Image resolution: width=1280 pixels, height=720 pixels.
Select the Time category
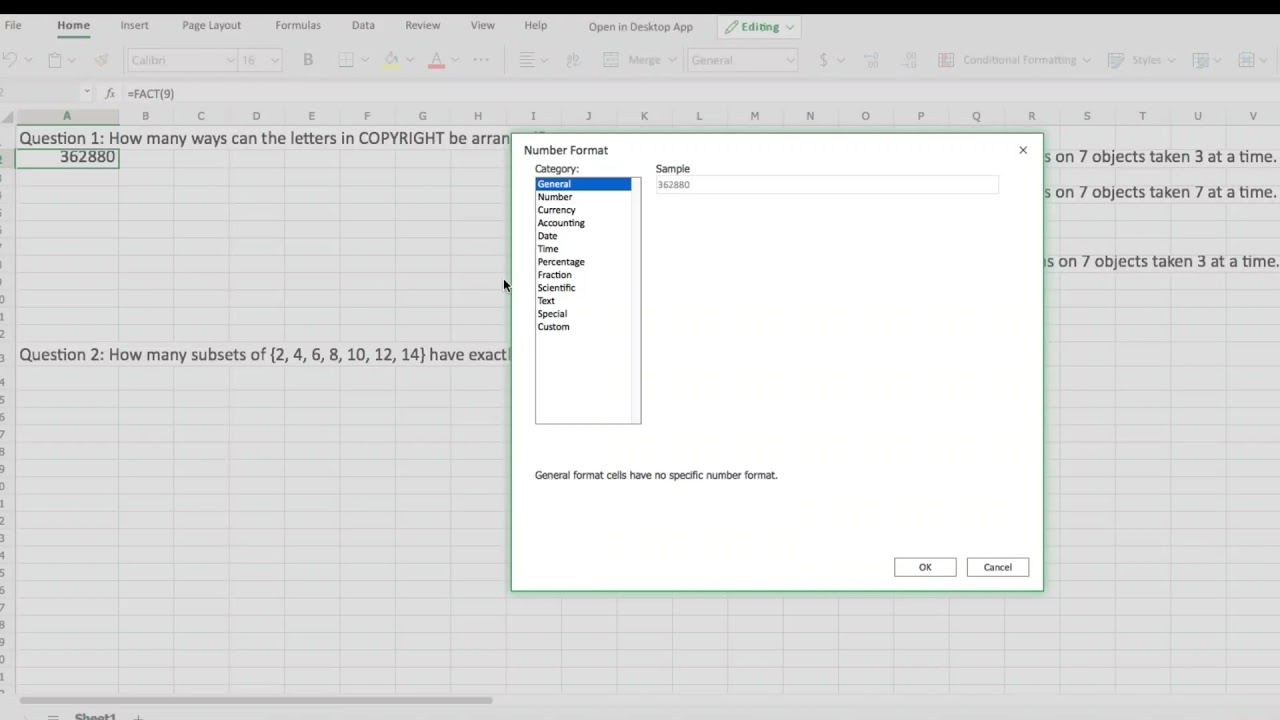coord(583,249)
